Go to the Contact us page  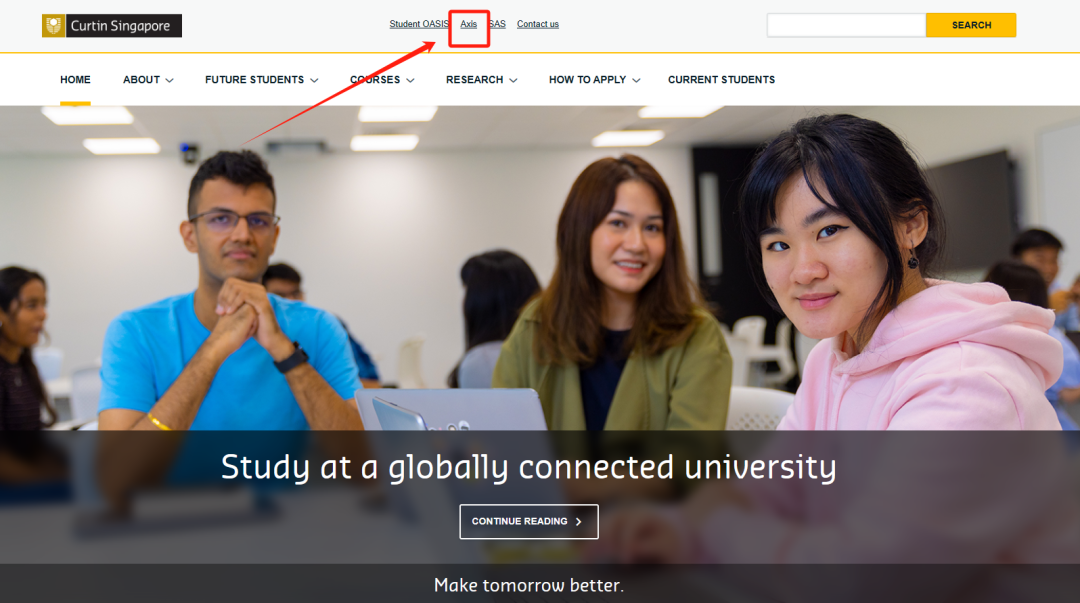coord(537,24)
